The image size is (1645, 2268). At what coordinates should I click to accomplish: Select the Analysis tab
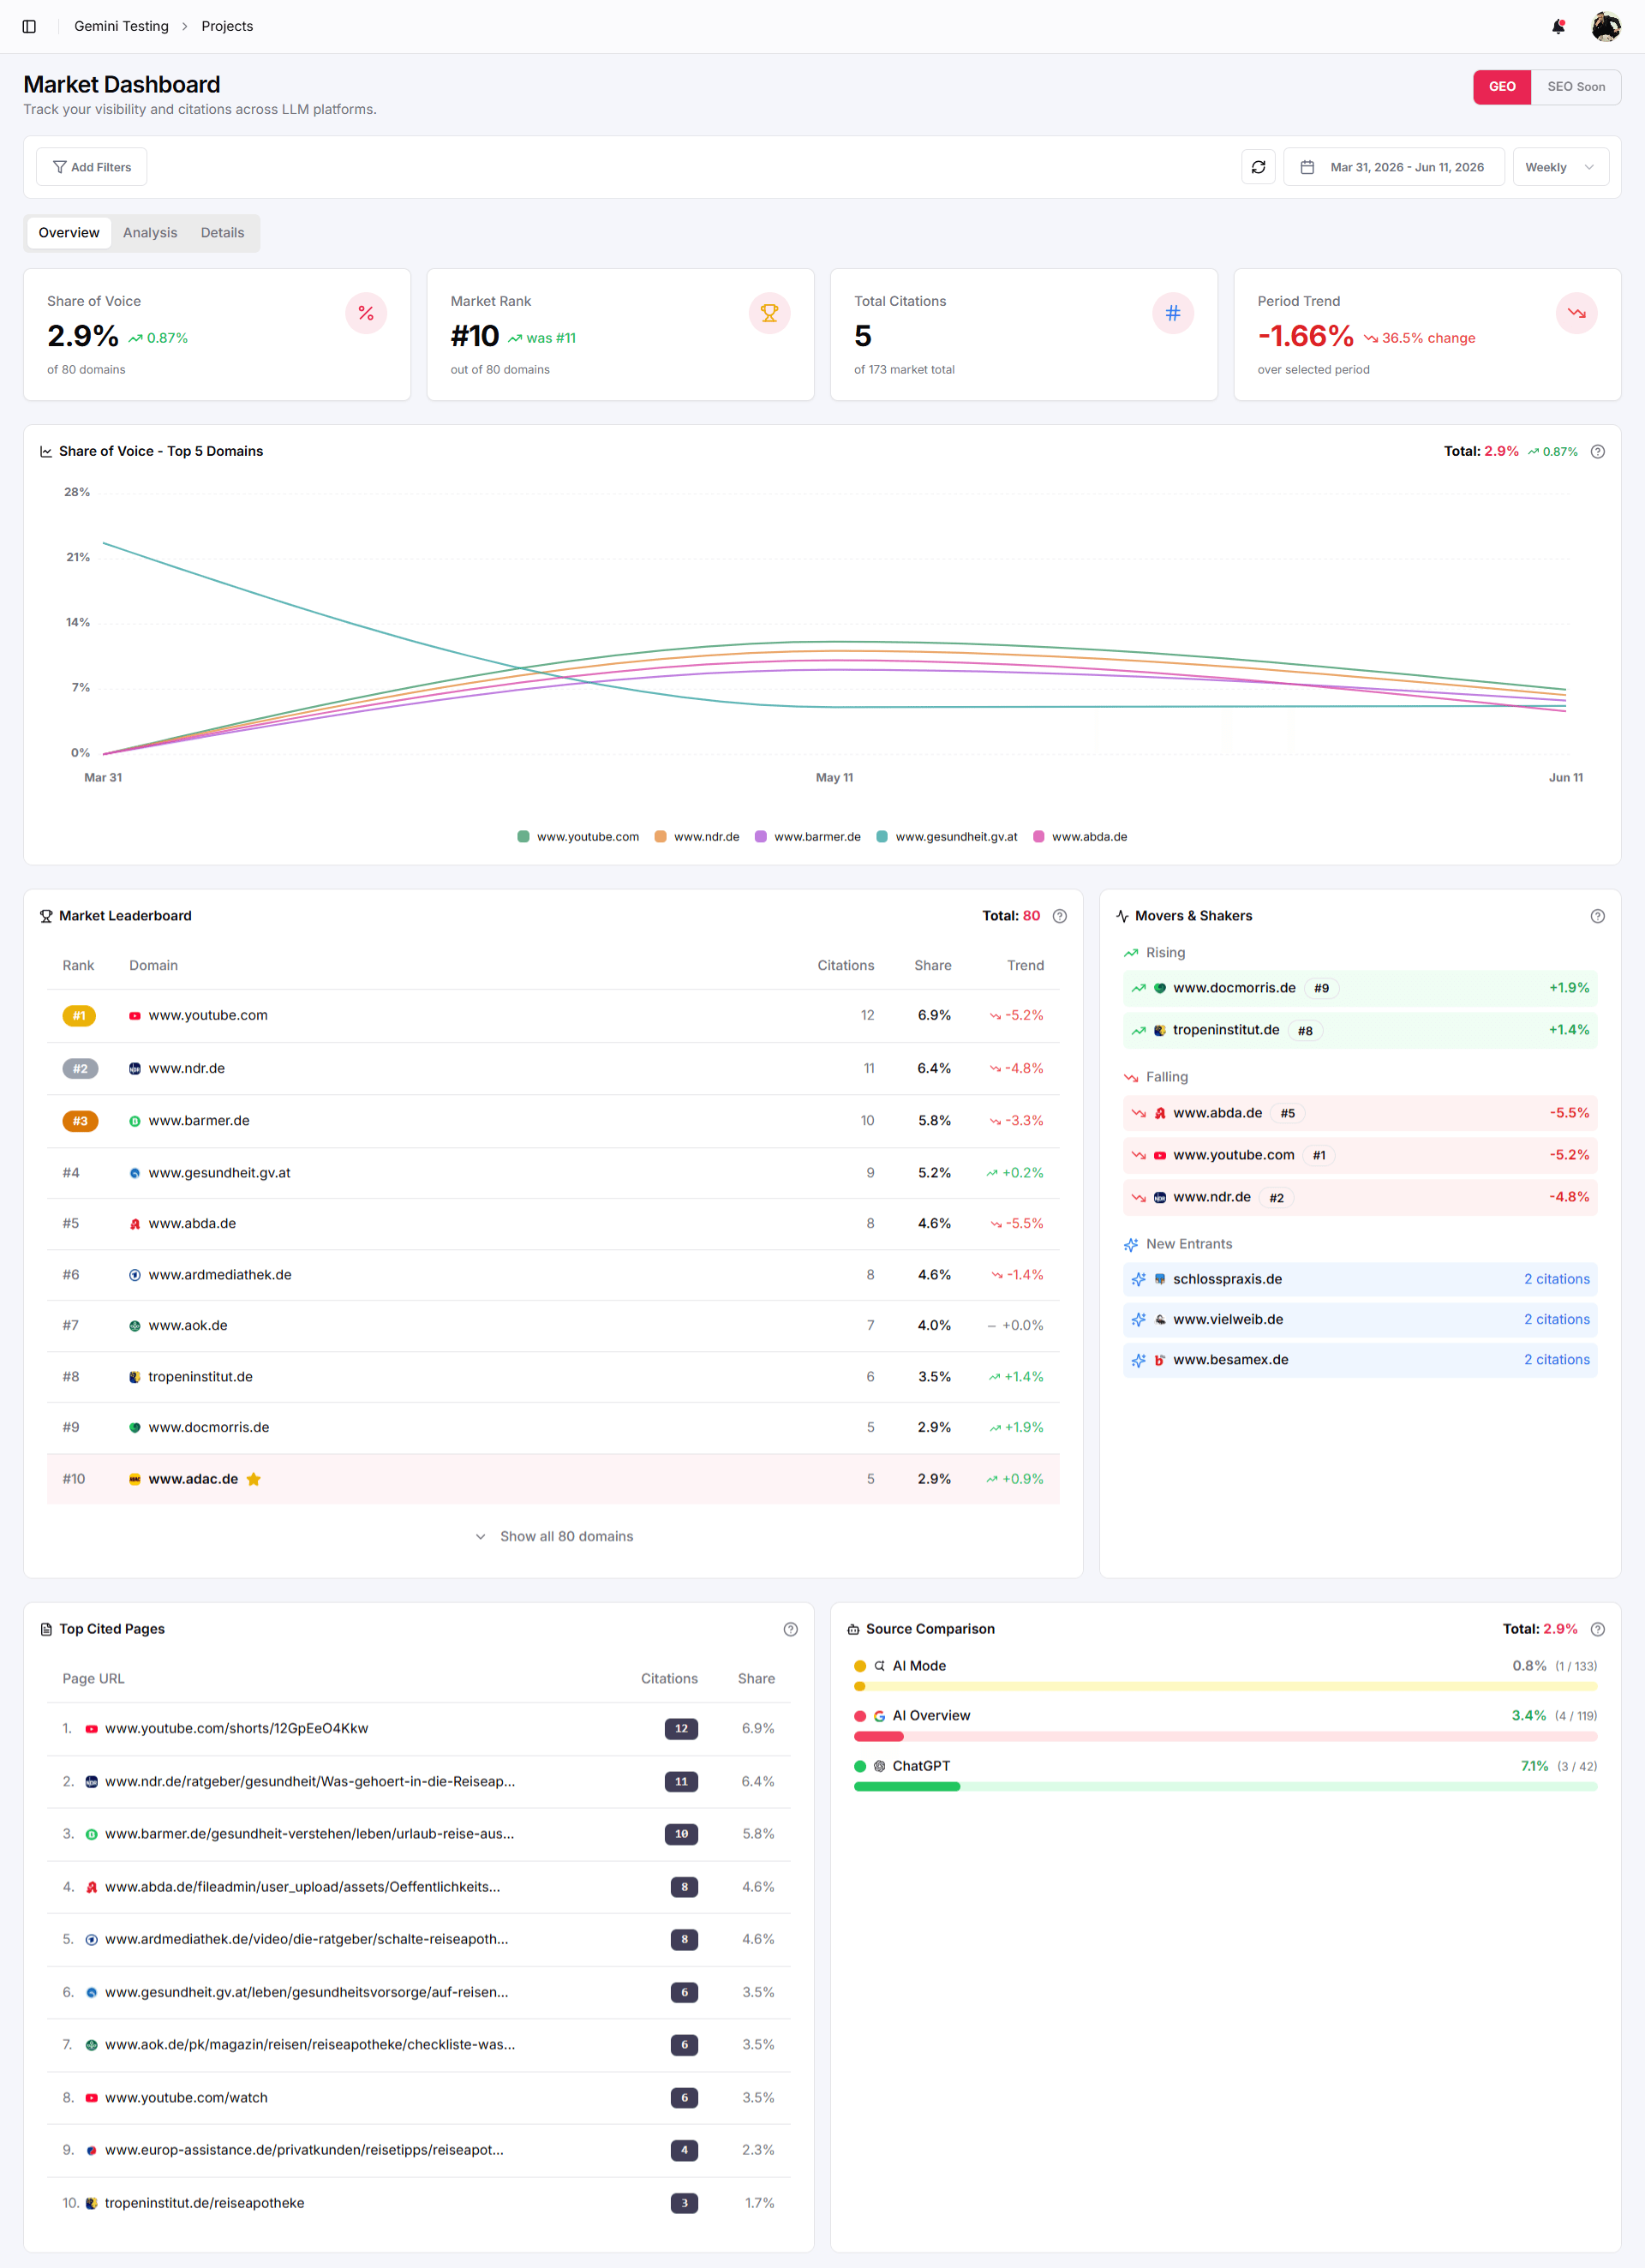[x=150, y=233]
